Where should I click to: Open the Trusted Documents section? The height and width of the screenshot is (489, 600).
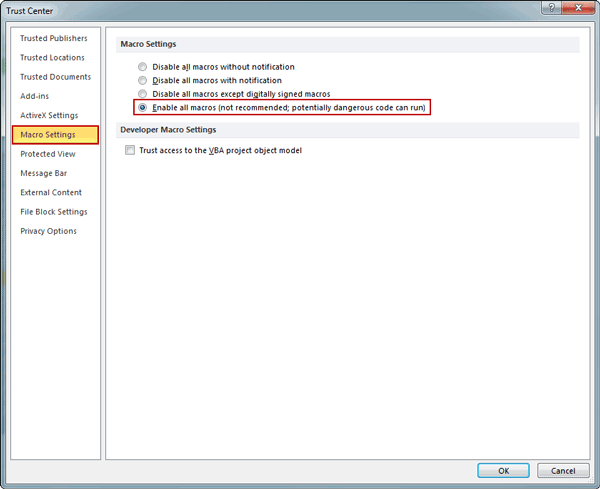click(x=55, y=77)
